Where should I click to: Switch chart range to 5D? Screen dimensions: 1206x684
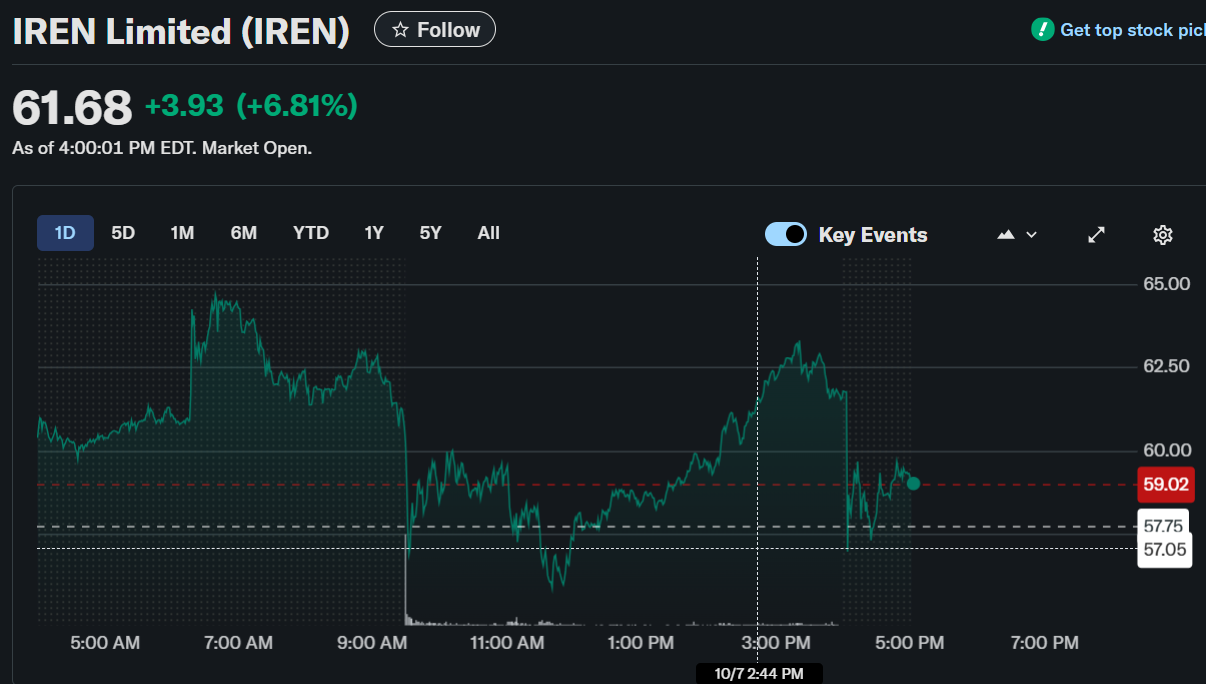123,233
